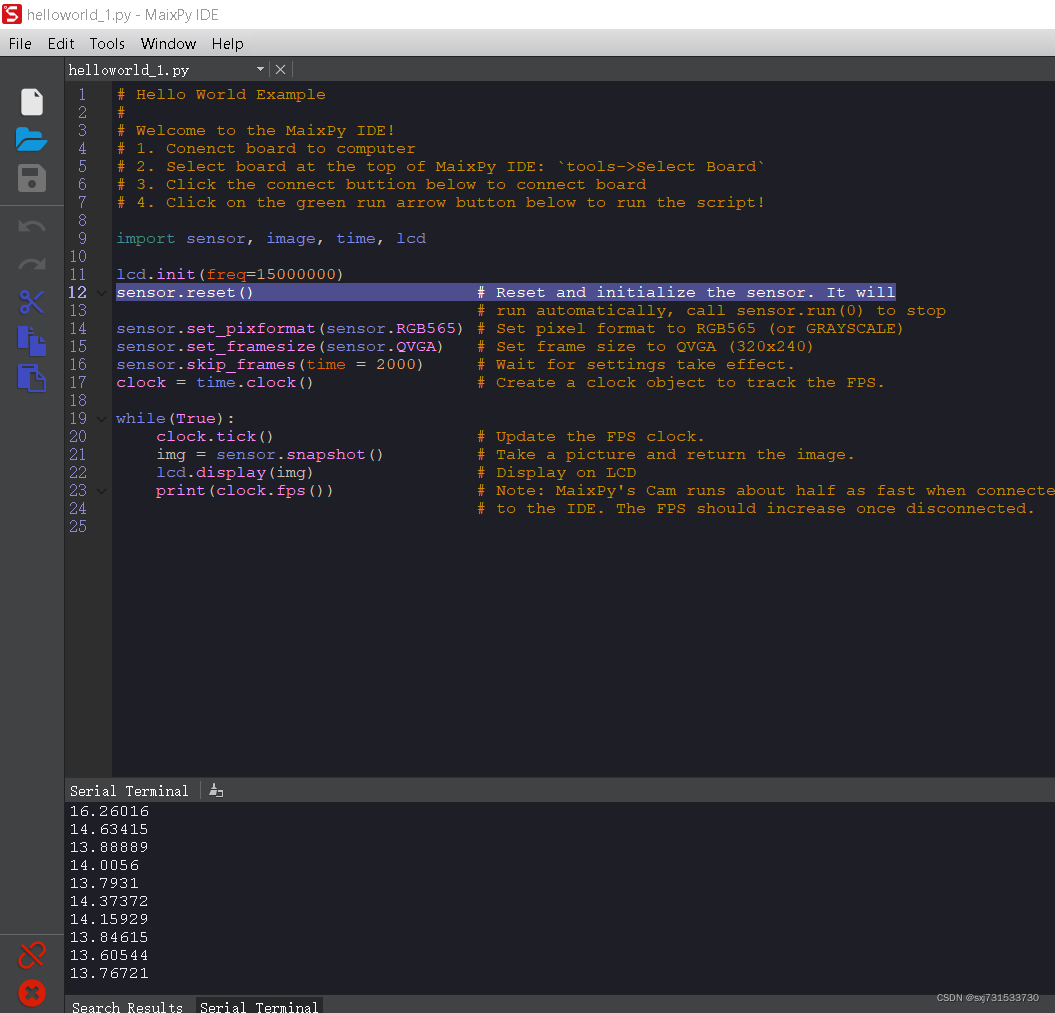1055x1013 pixels.
Task: Click the New File icon in sidebar
Action: tap(32, 102)
